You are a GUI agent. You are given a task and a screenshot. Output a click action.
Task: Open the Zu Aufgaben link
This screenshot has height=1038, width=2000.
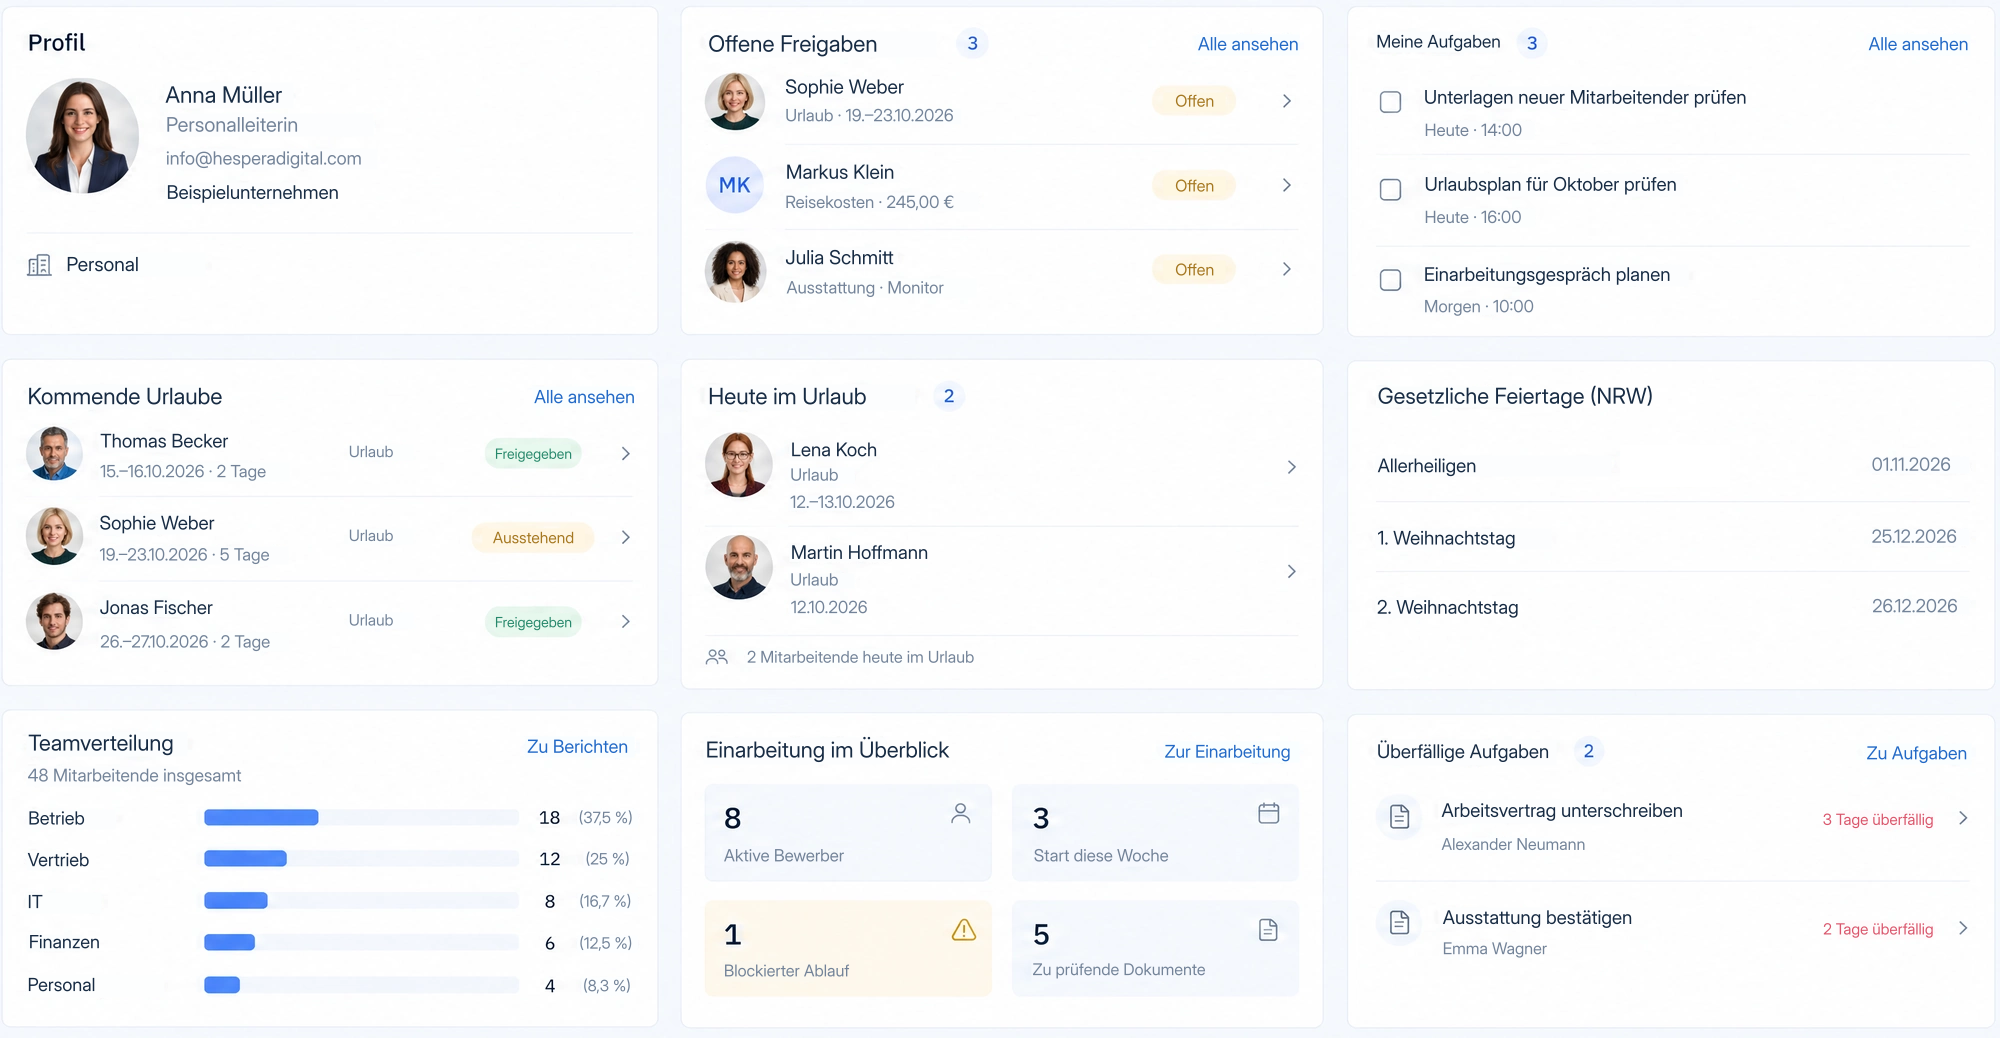tap(1916, 753)
